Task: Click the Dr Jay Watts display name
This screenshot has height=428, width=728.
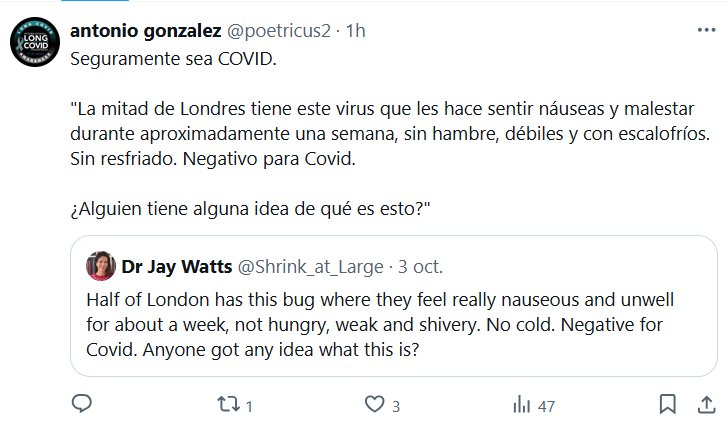Action: 175,267
